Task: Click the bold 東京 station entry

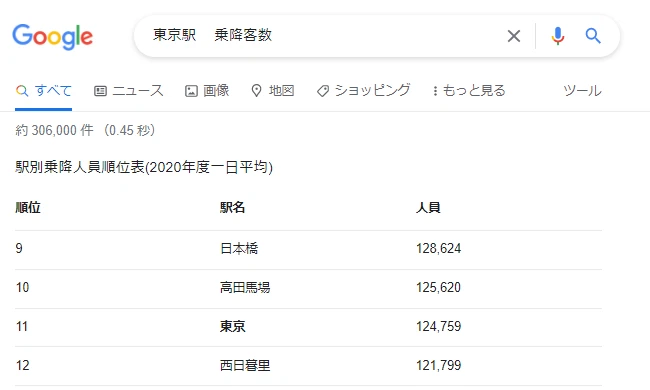Action: pos(233,327)
